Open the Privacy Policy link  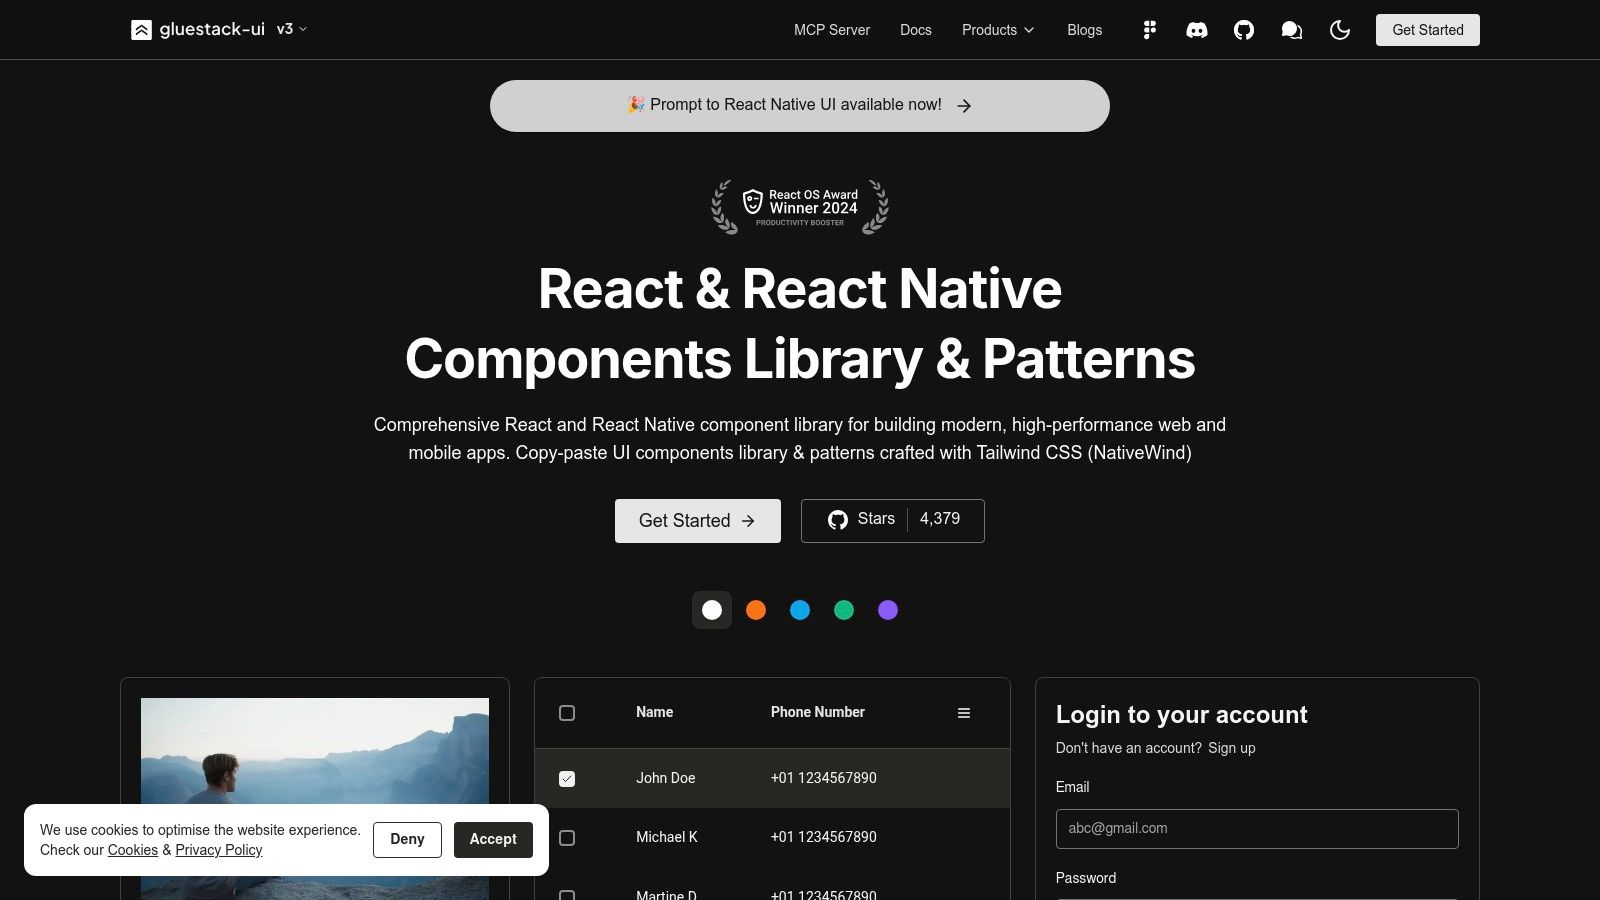(x=219, y=850)
